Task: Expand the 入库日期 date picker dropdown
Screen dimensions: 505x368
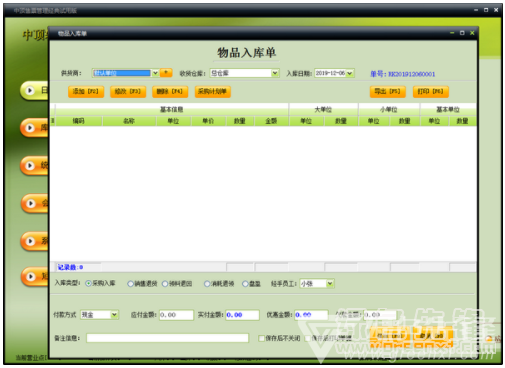Action: click(x=350, y=73)
